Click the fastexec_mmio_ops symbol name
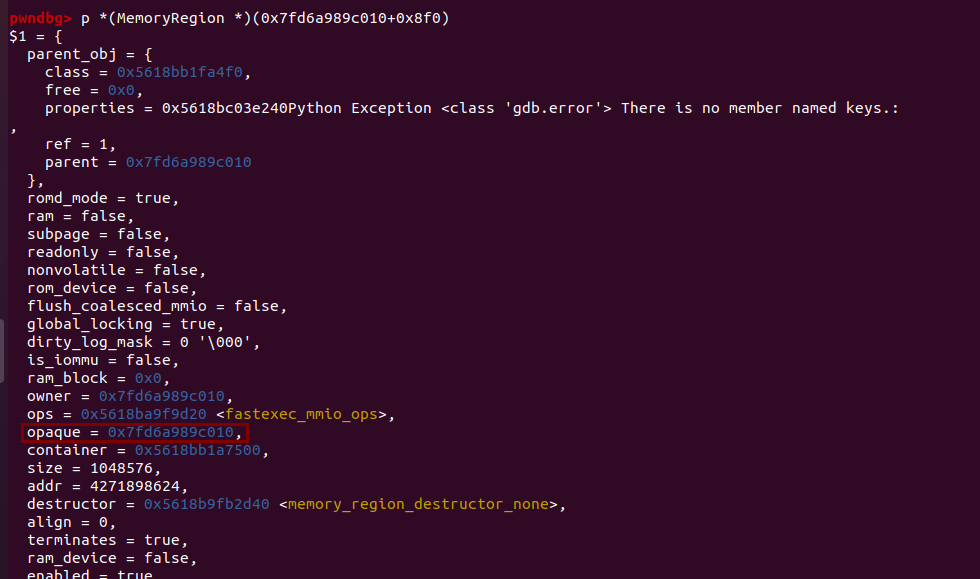 click(301, 415)
